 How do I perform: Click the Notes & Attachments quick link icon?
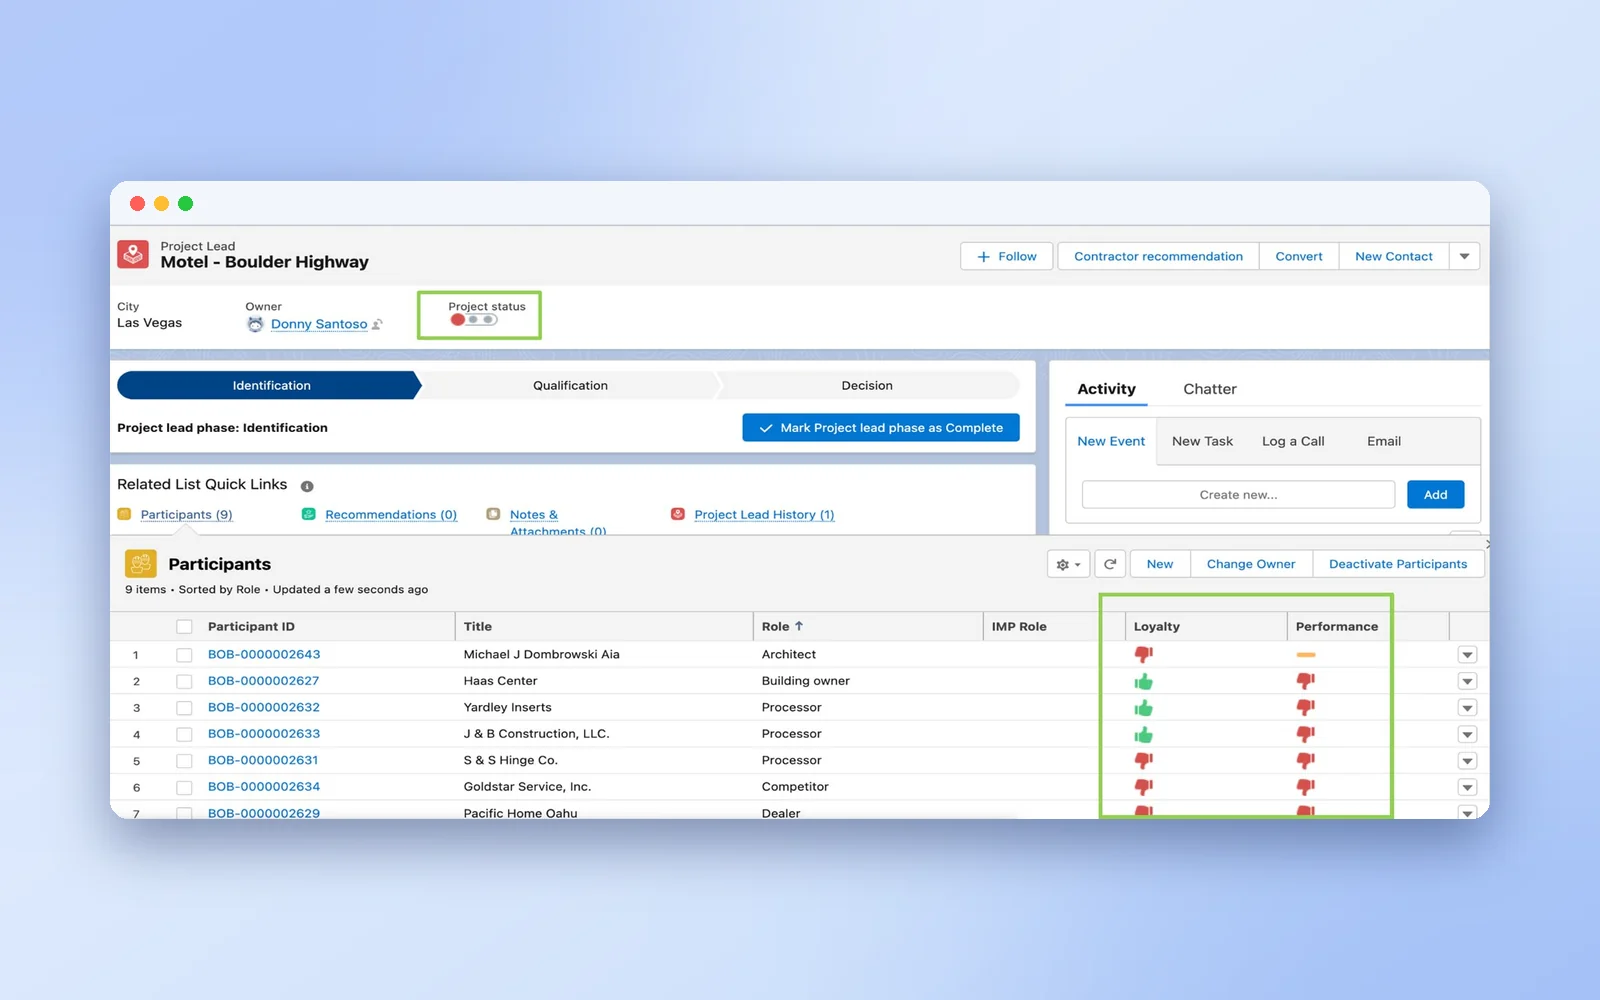[493, 514]
